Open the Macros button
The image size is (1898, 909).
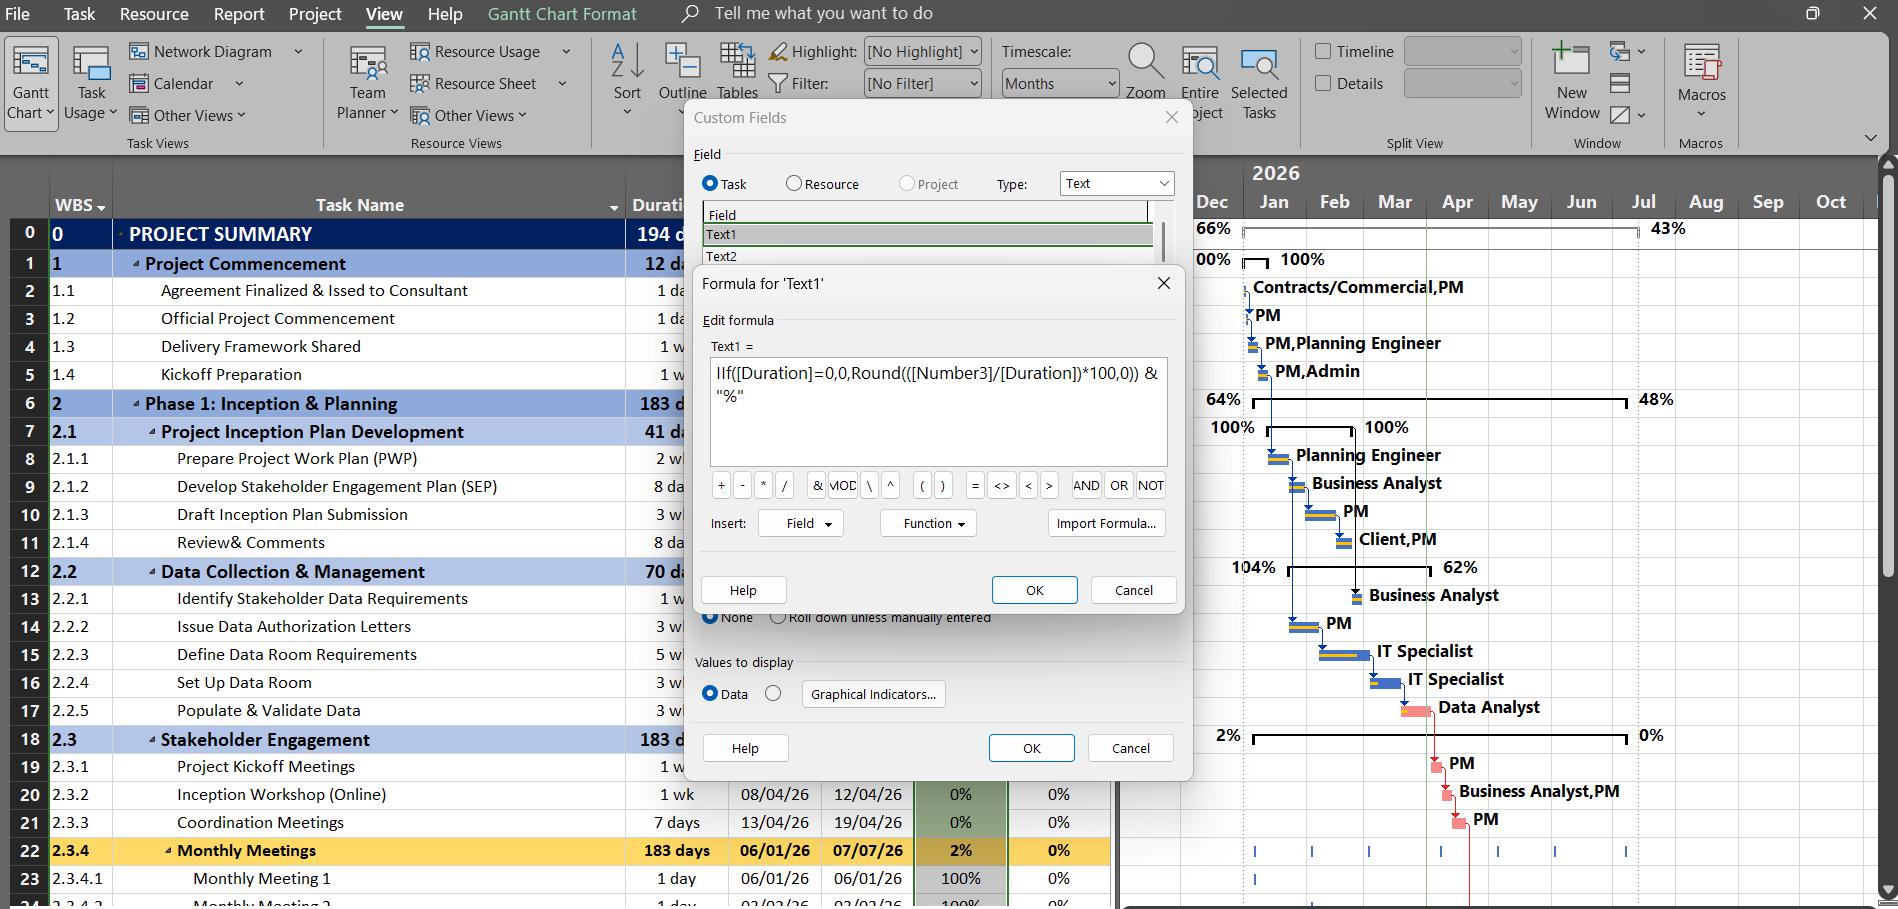click(1701, 81)
